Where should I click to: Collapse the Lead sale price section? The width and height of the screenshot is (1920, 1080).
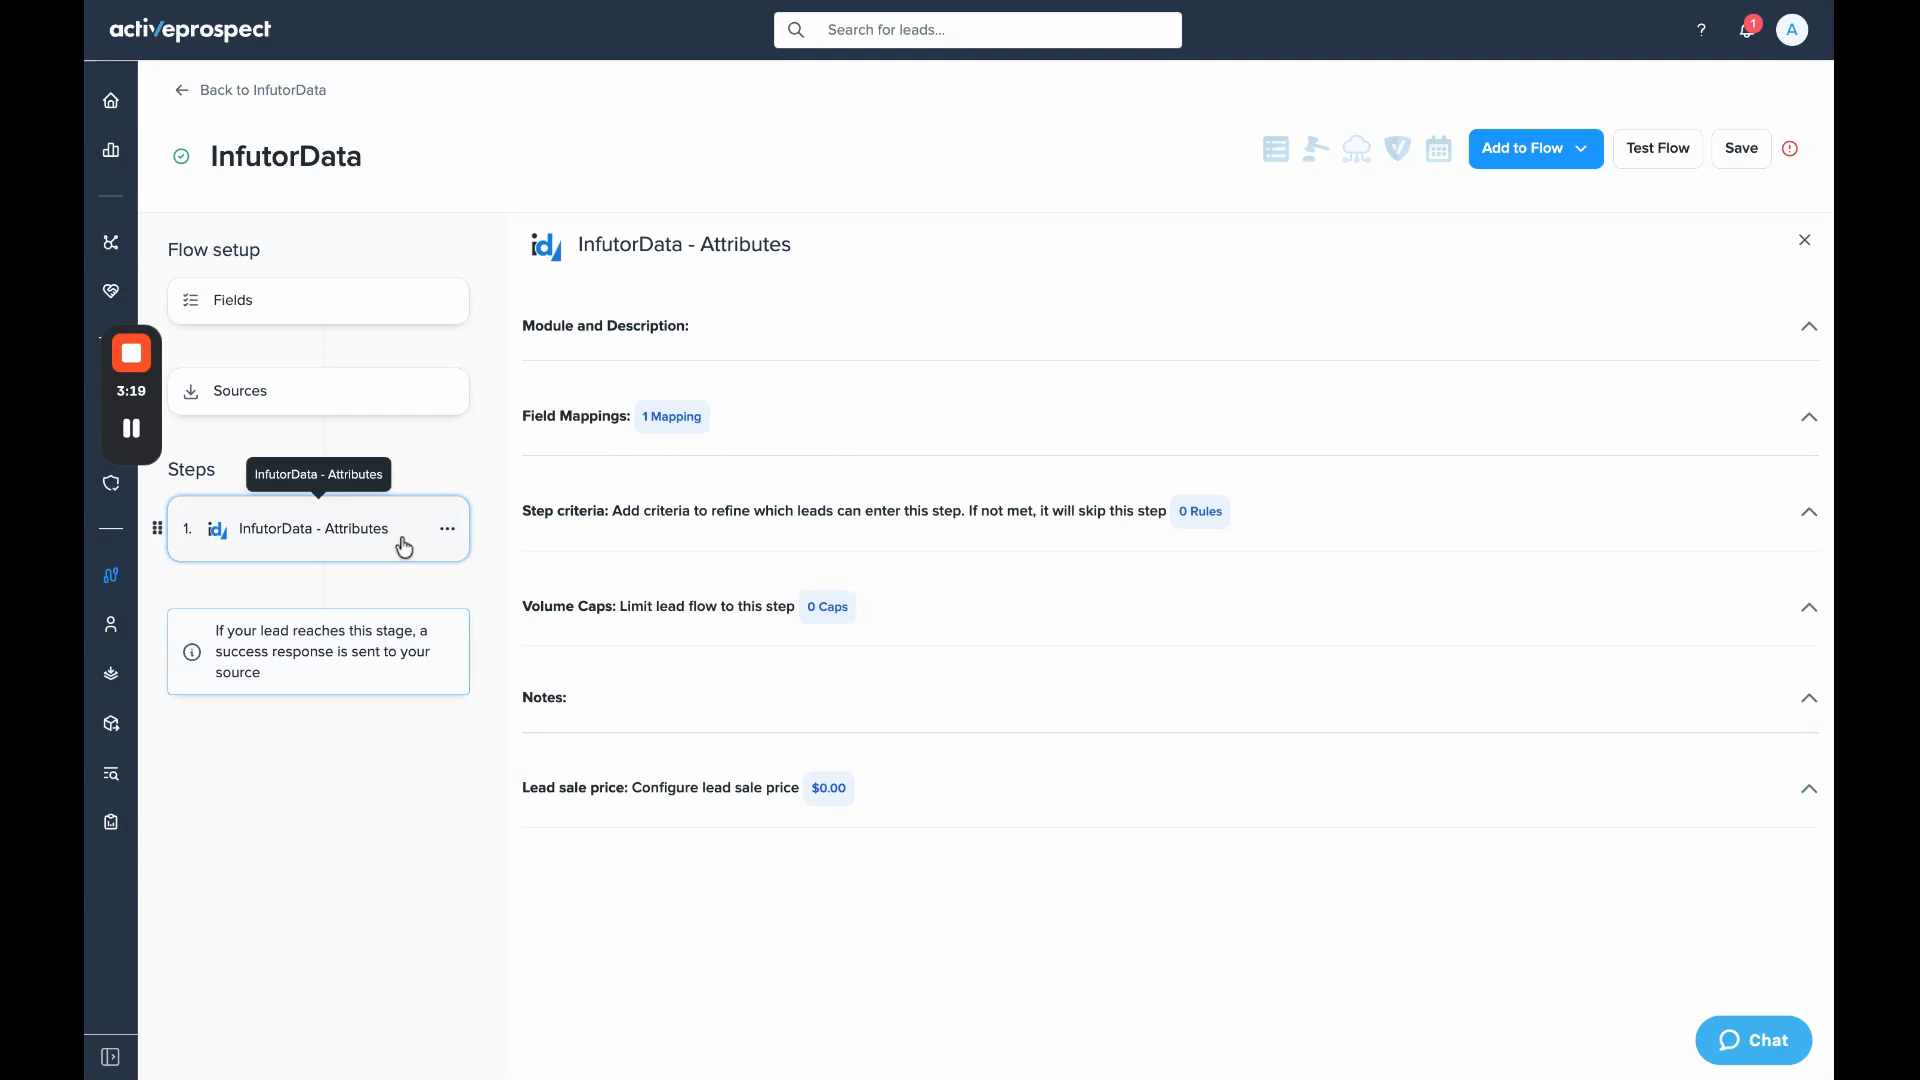1809,788
